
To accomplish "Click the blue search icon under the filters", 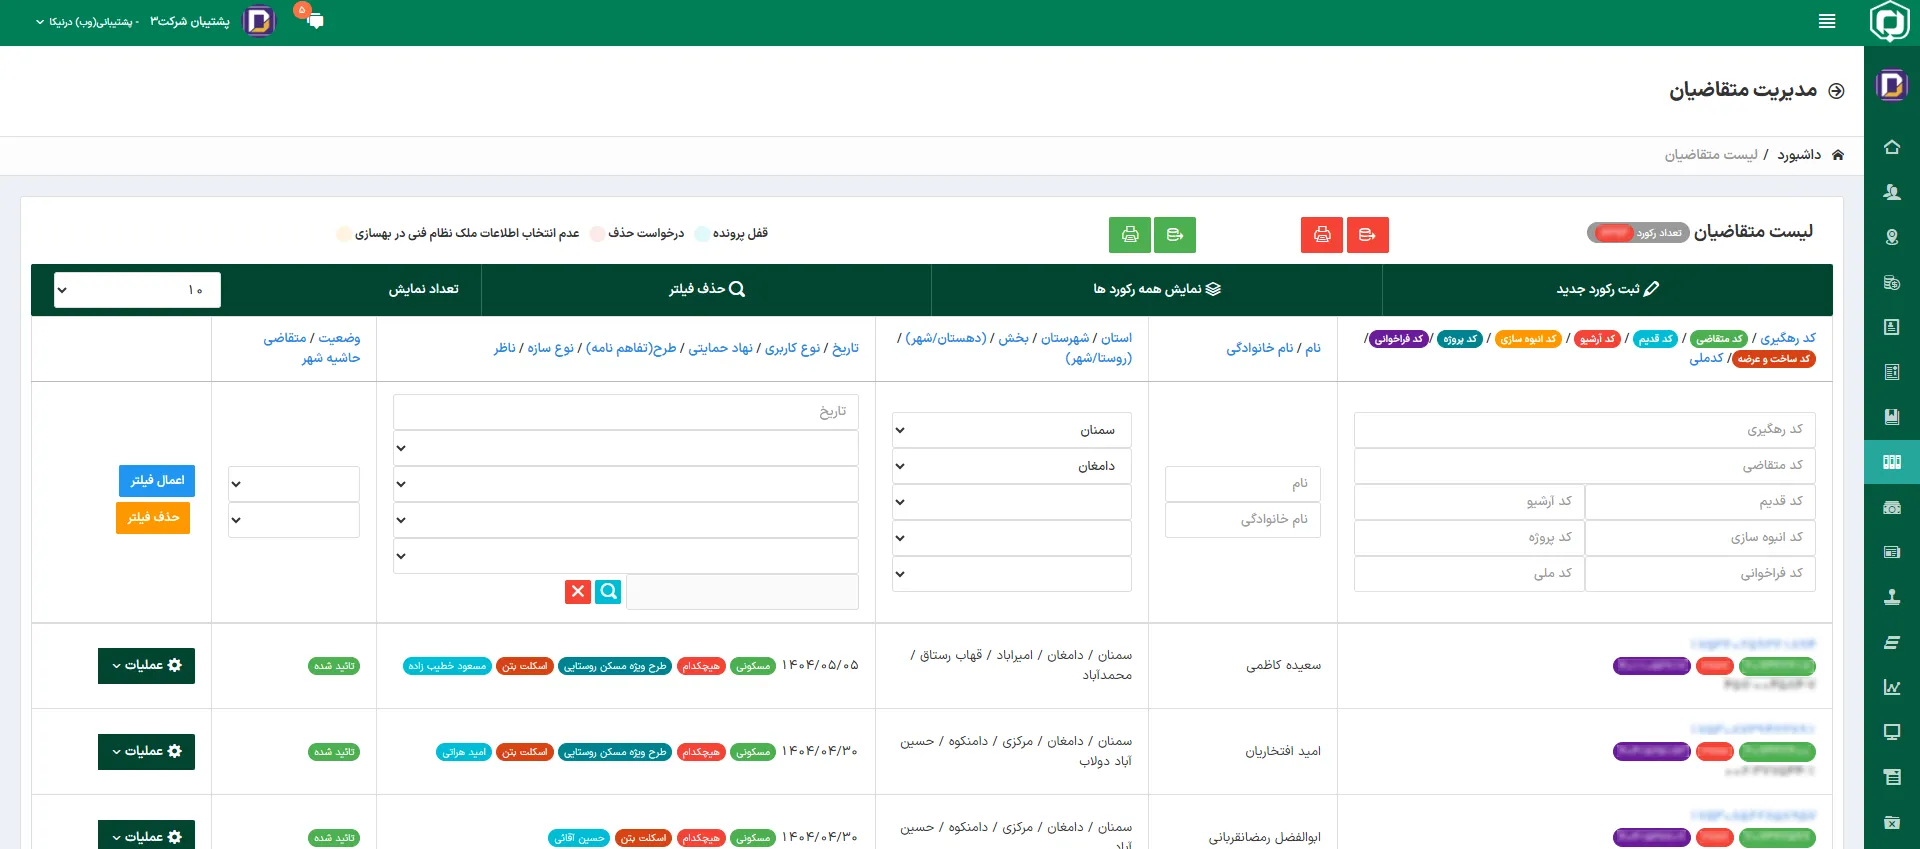I will pos(608,592).
